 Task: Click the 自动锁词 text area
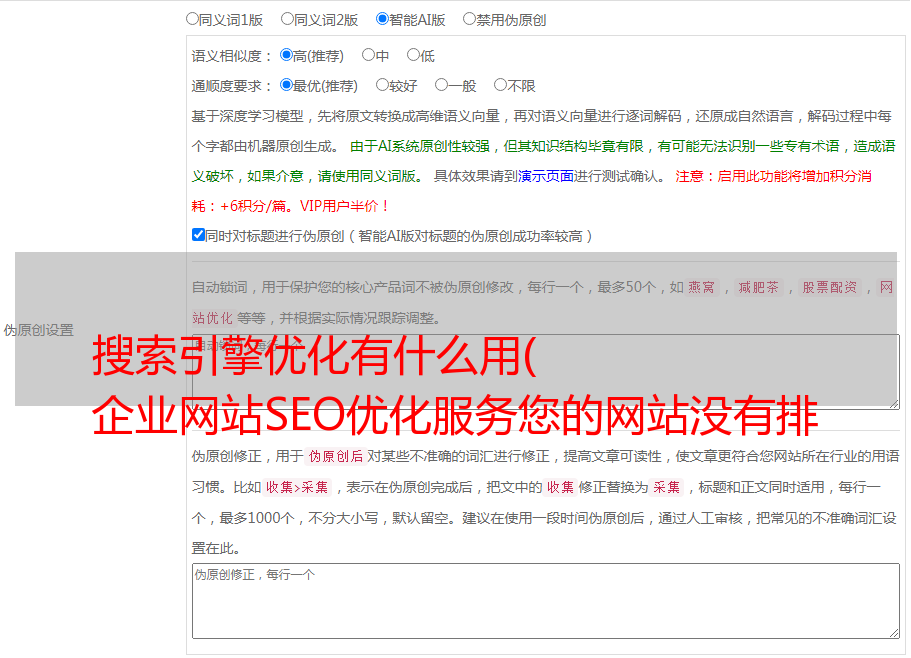click(x=546, y=372)
